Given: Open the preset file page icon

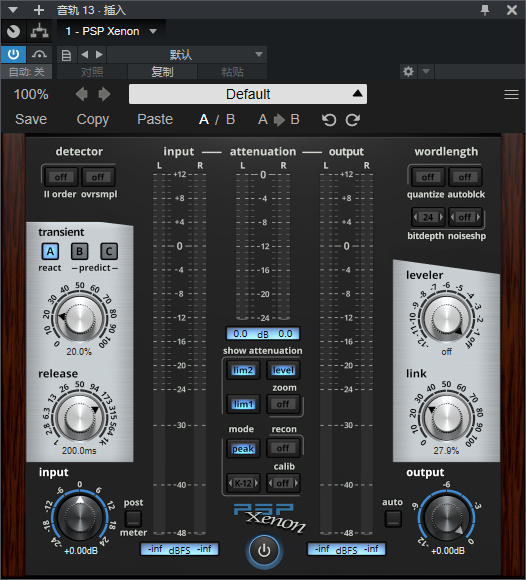Looking at the screenshot, I should [x=66, y=55].
